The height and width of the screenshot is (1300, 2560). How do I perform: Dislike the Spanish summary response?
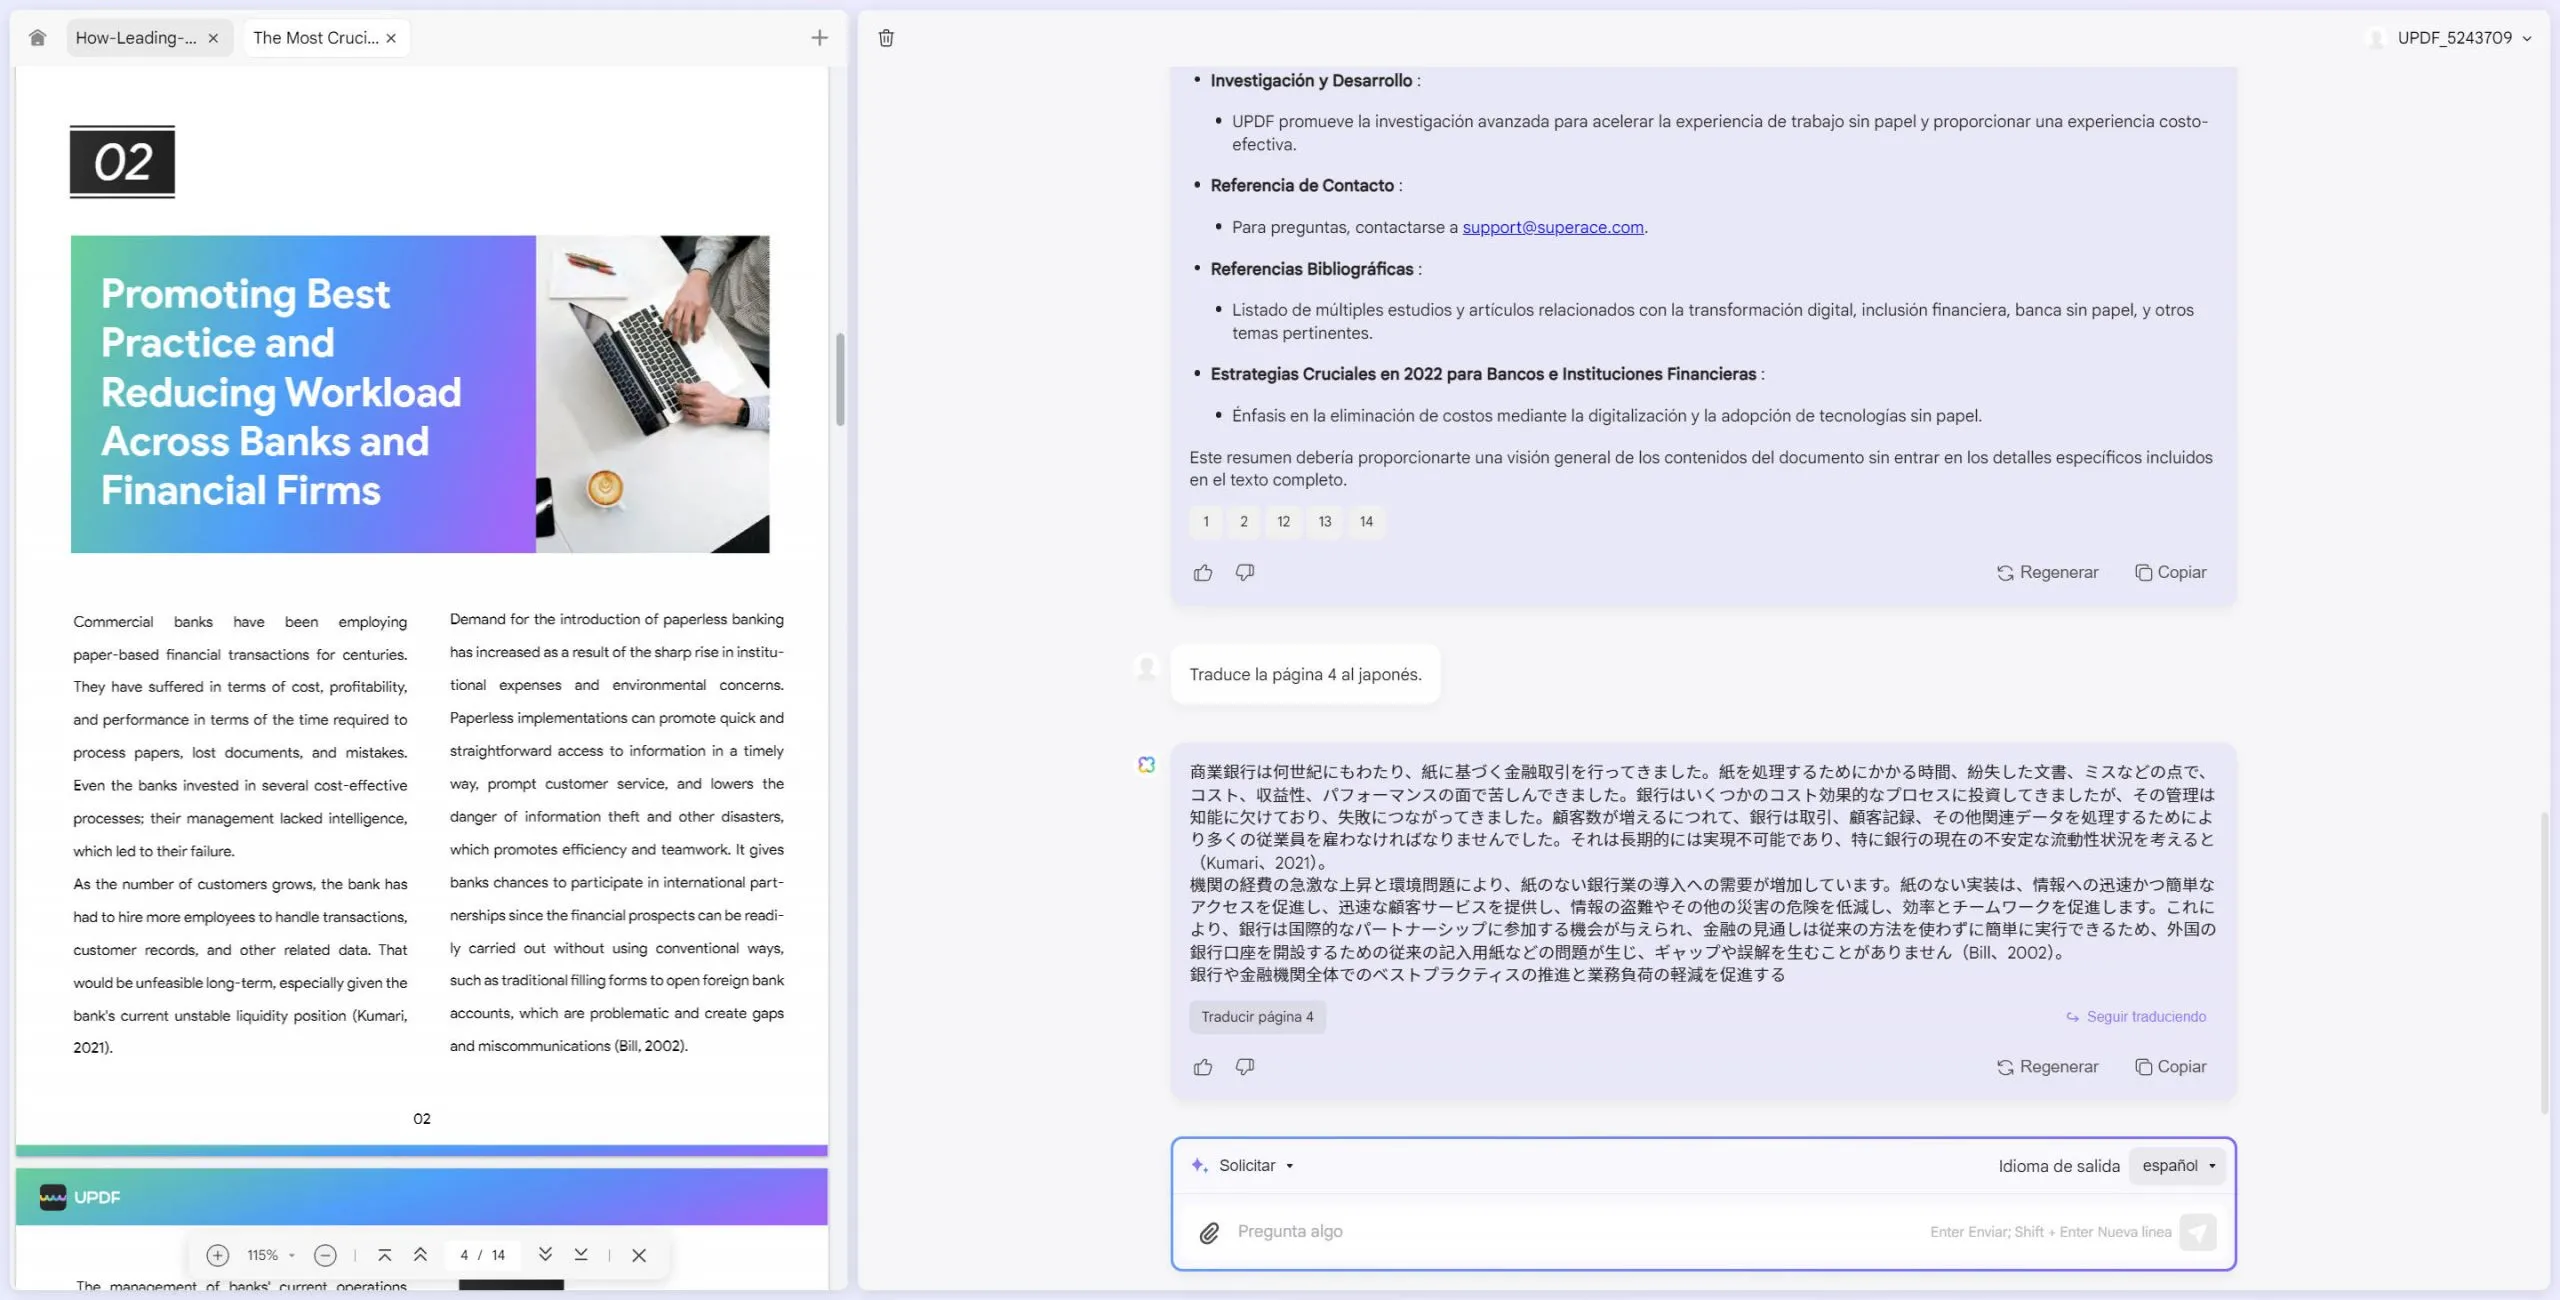(1245, 573)
